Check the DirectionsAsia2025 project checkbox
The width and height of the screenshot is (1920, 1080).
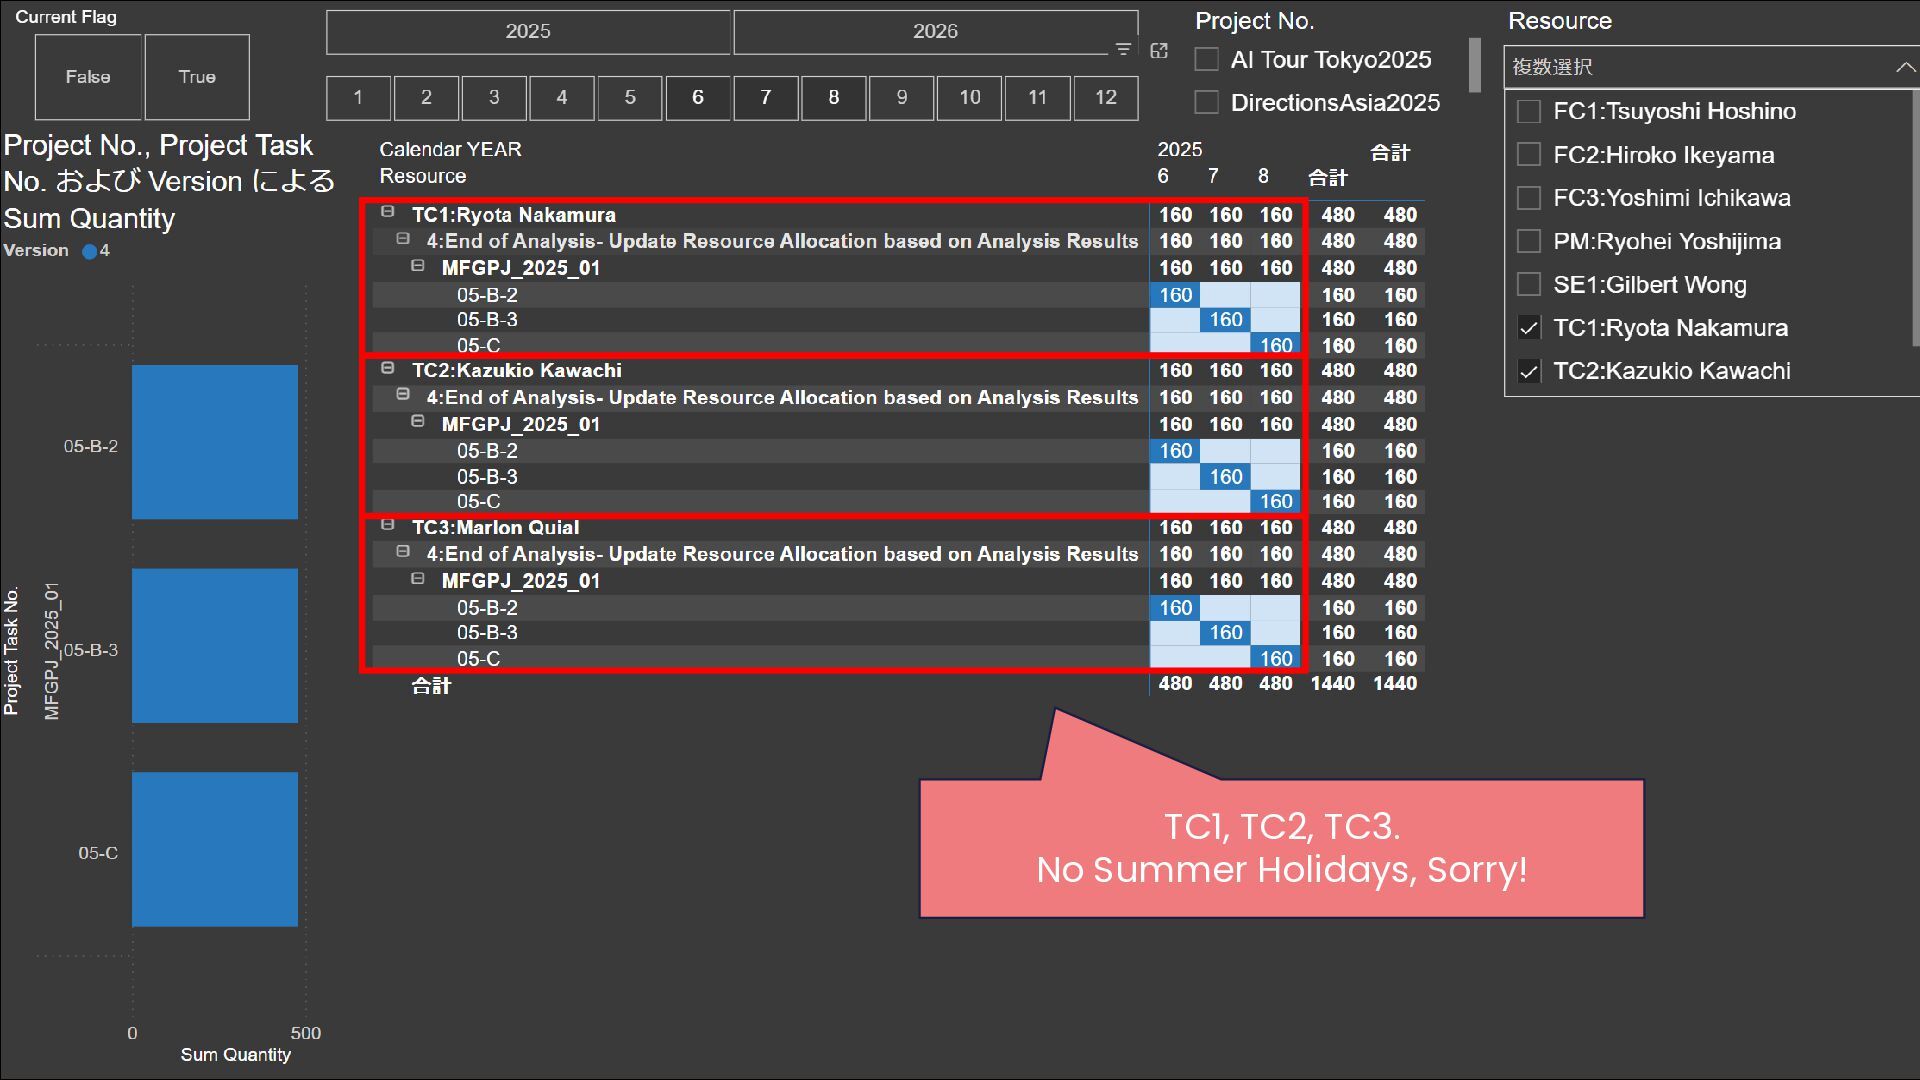(x=1207, y=103)
